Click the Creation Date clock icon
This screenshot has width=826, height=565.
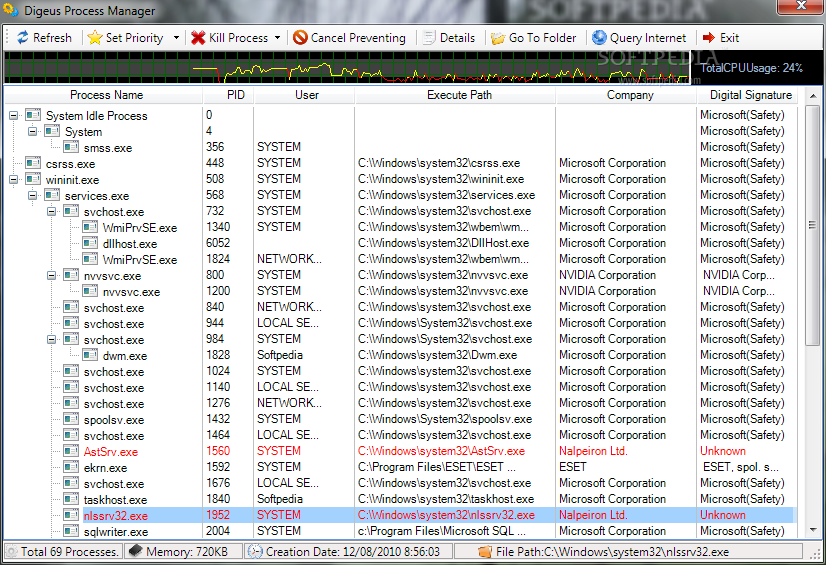coord(255,551)
